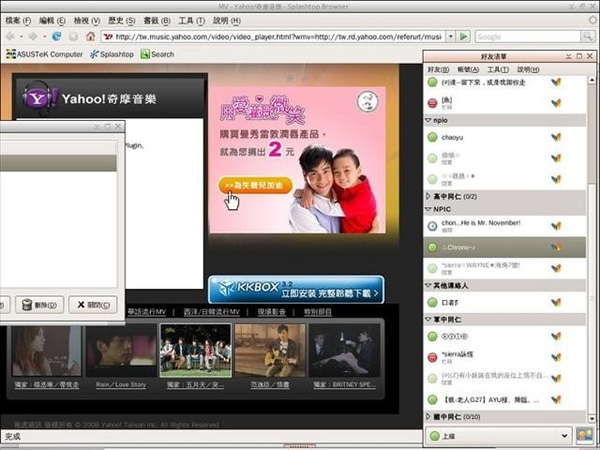Go back with the browser back arrow

[x=10, y=36]
